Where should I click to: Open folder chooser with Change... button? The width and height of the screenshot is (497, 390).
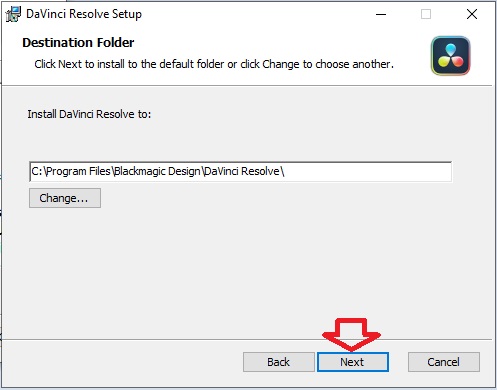pyautogui.click(x=65, y=198)
